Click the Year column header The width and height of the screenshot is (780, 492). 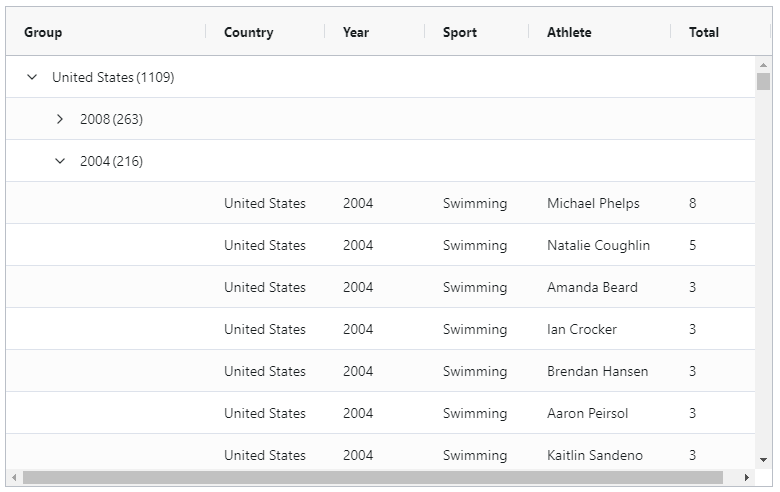point(355,32)
